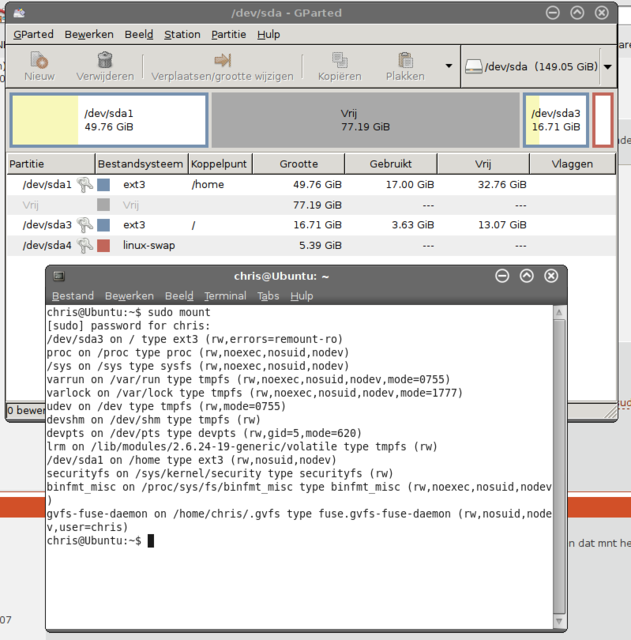This screenshot has height=640, width=631.
Task: Click the Kopiëren toolbar icon
Action: coord(339,60)
